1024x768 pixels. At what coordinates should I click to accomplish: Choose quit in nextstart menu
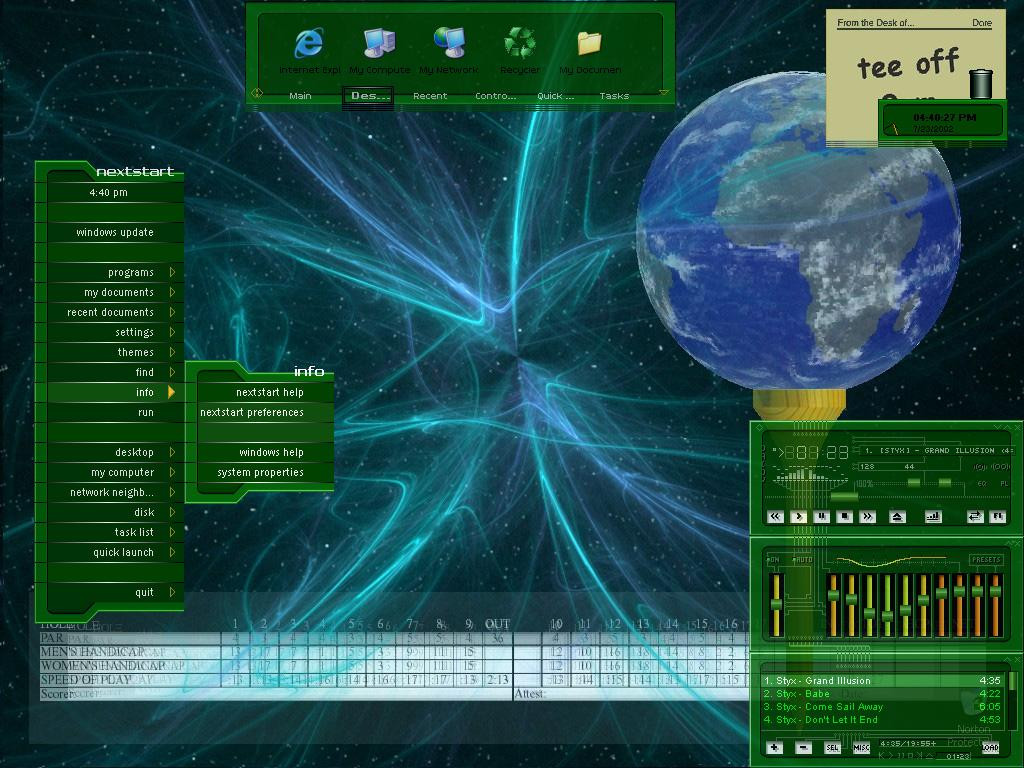click(x=115, y=592)
